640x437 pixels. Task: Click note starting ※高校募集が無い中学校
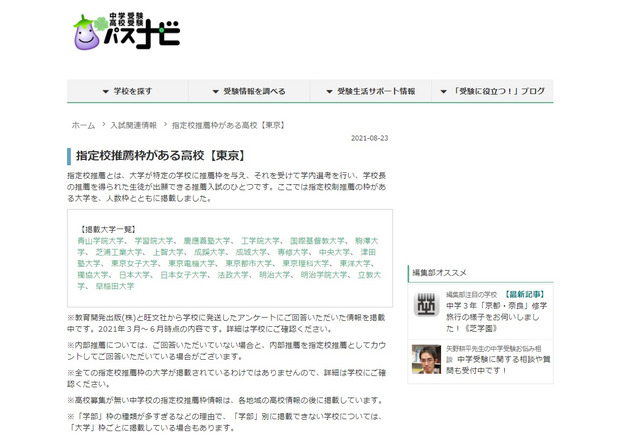[x=226, y=400]
